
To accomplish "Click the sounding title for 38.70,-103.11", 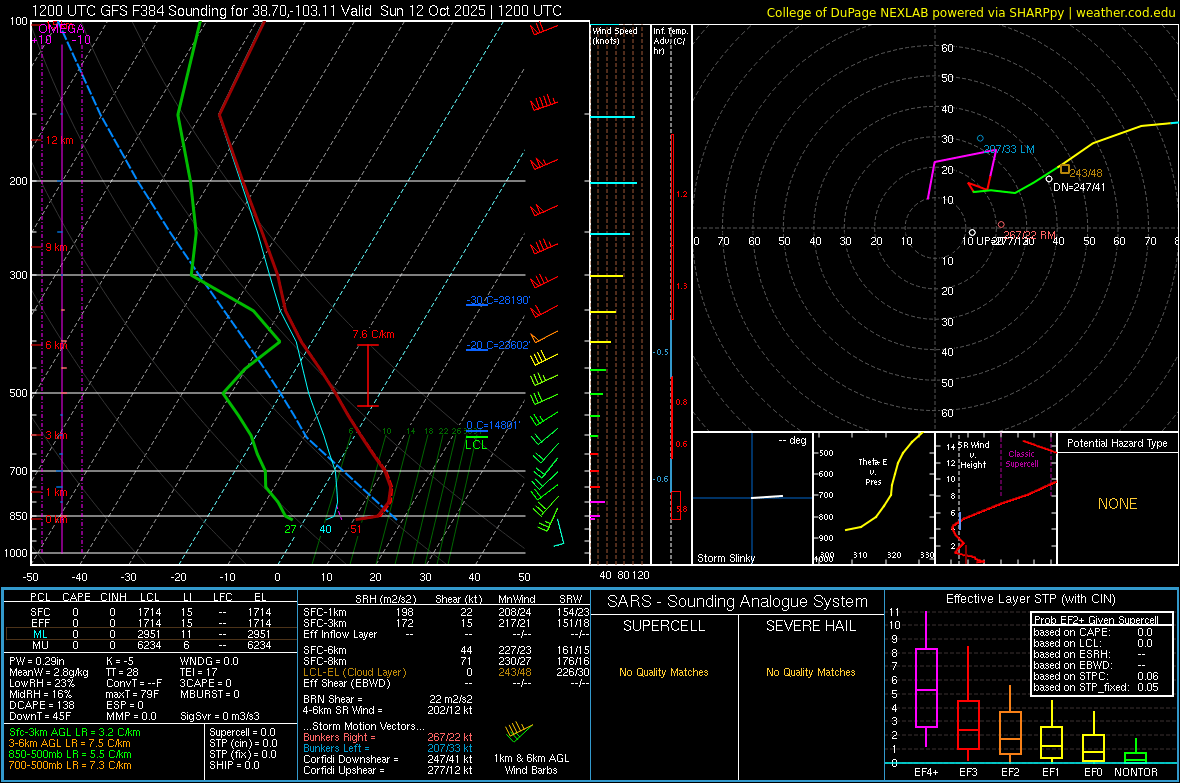I will (297, 11).
